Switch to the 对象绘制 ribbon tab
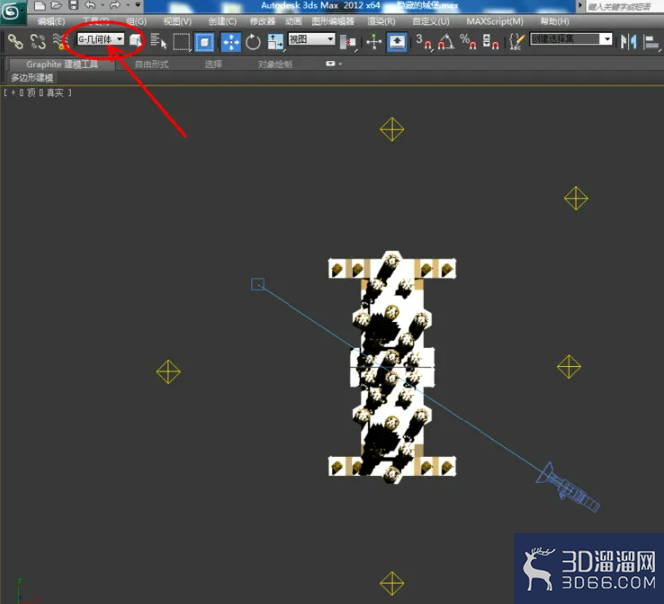664x604 pixels. 275,64
